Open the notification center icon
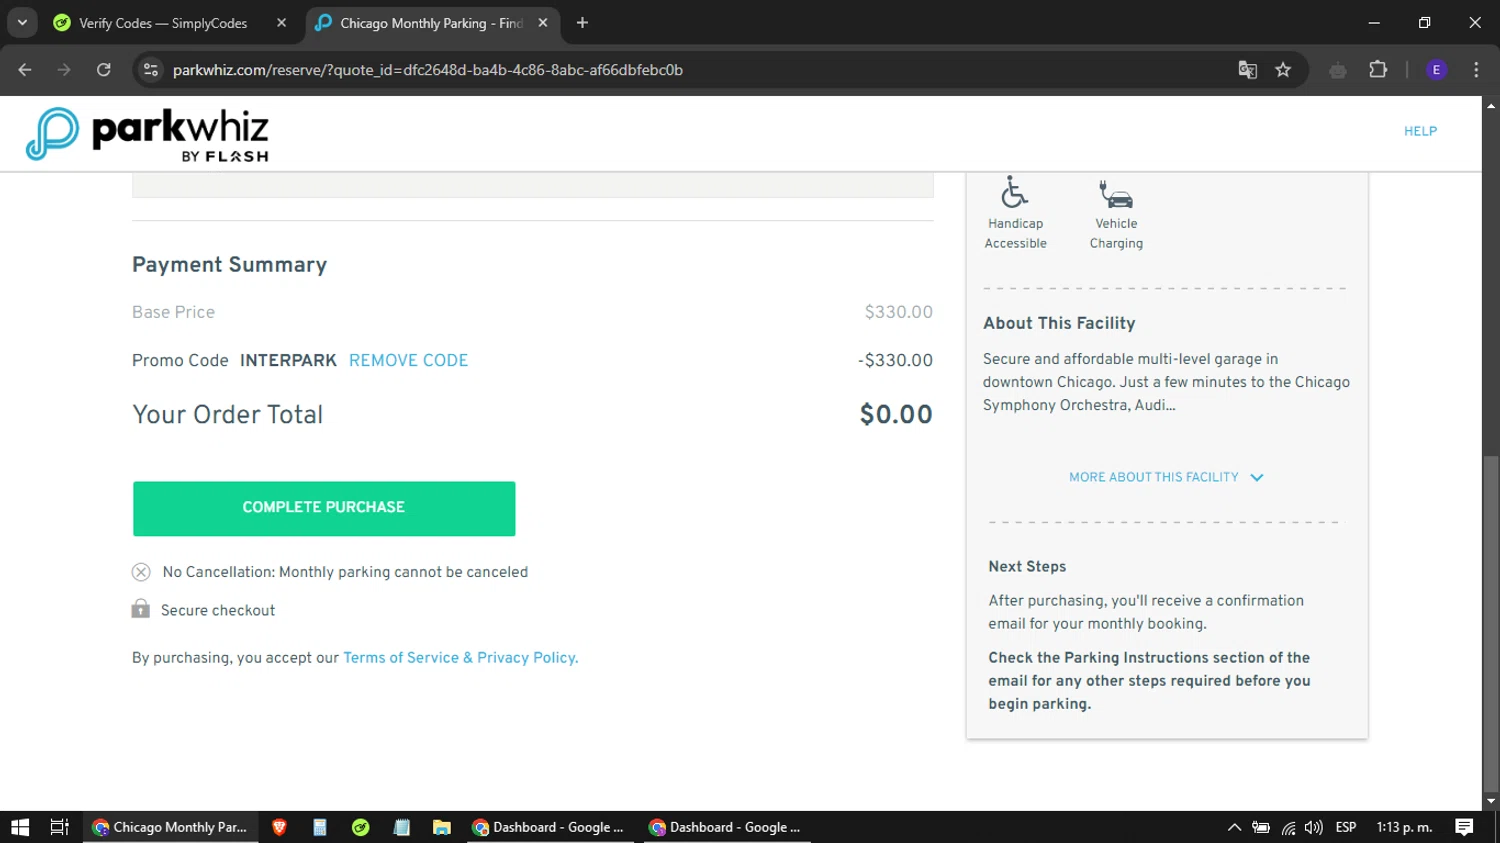This screenshot has width=1500, height=843. 1465,827
